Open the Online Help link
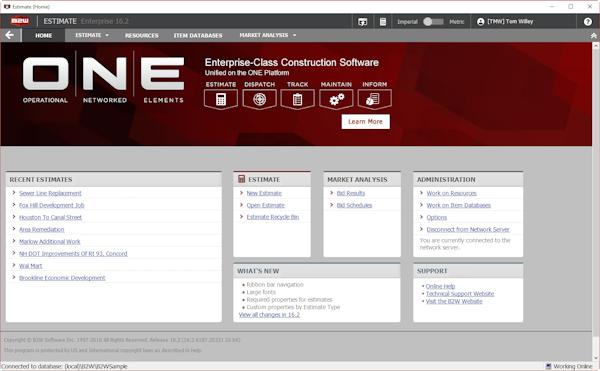This screenshot has width=600, height=371. coord(440,286)
